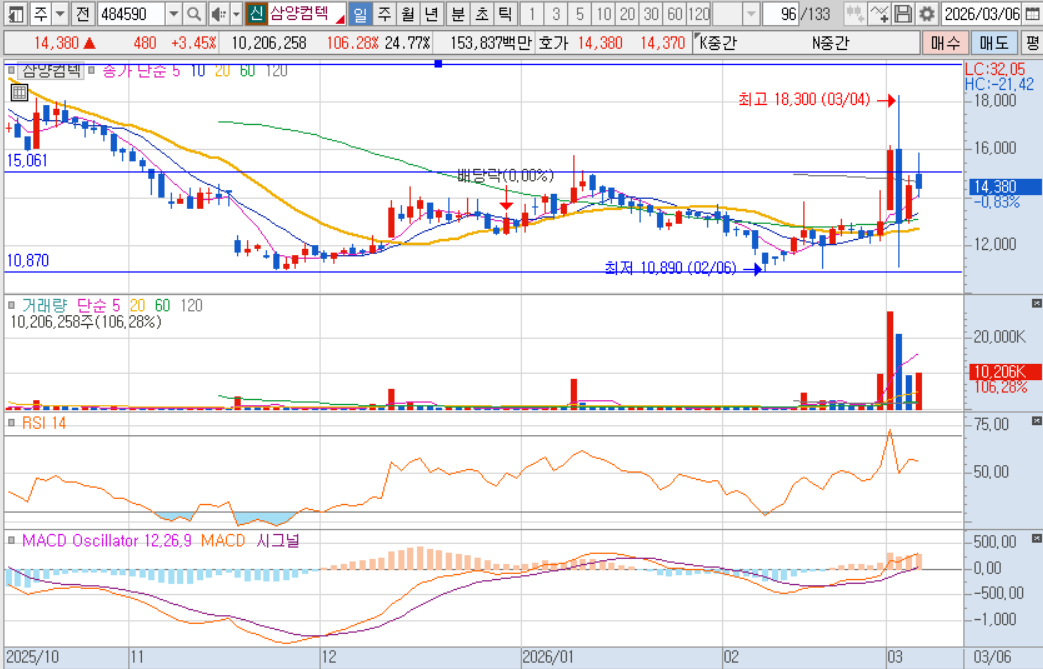Click the add indicator line icon
This screenshot has width=1043, height=669.
[x=879, y=13]
